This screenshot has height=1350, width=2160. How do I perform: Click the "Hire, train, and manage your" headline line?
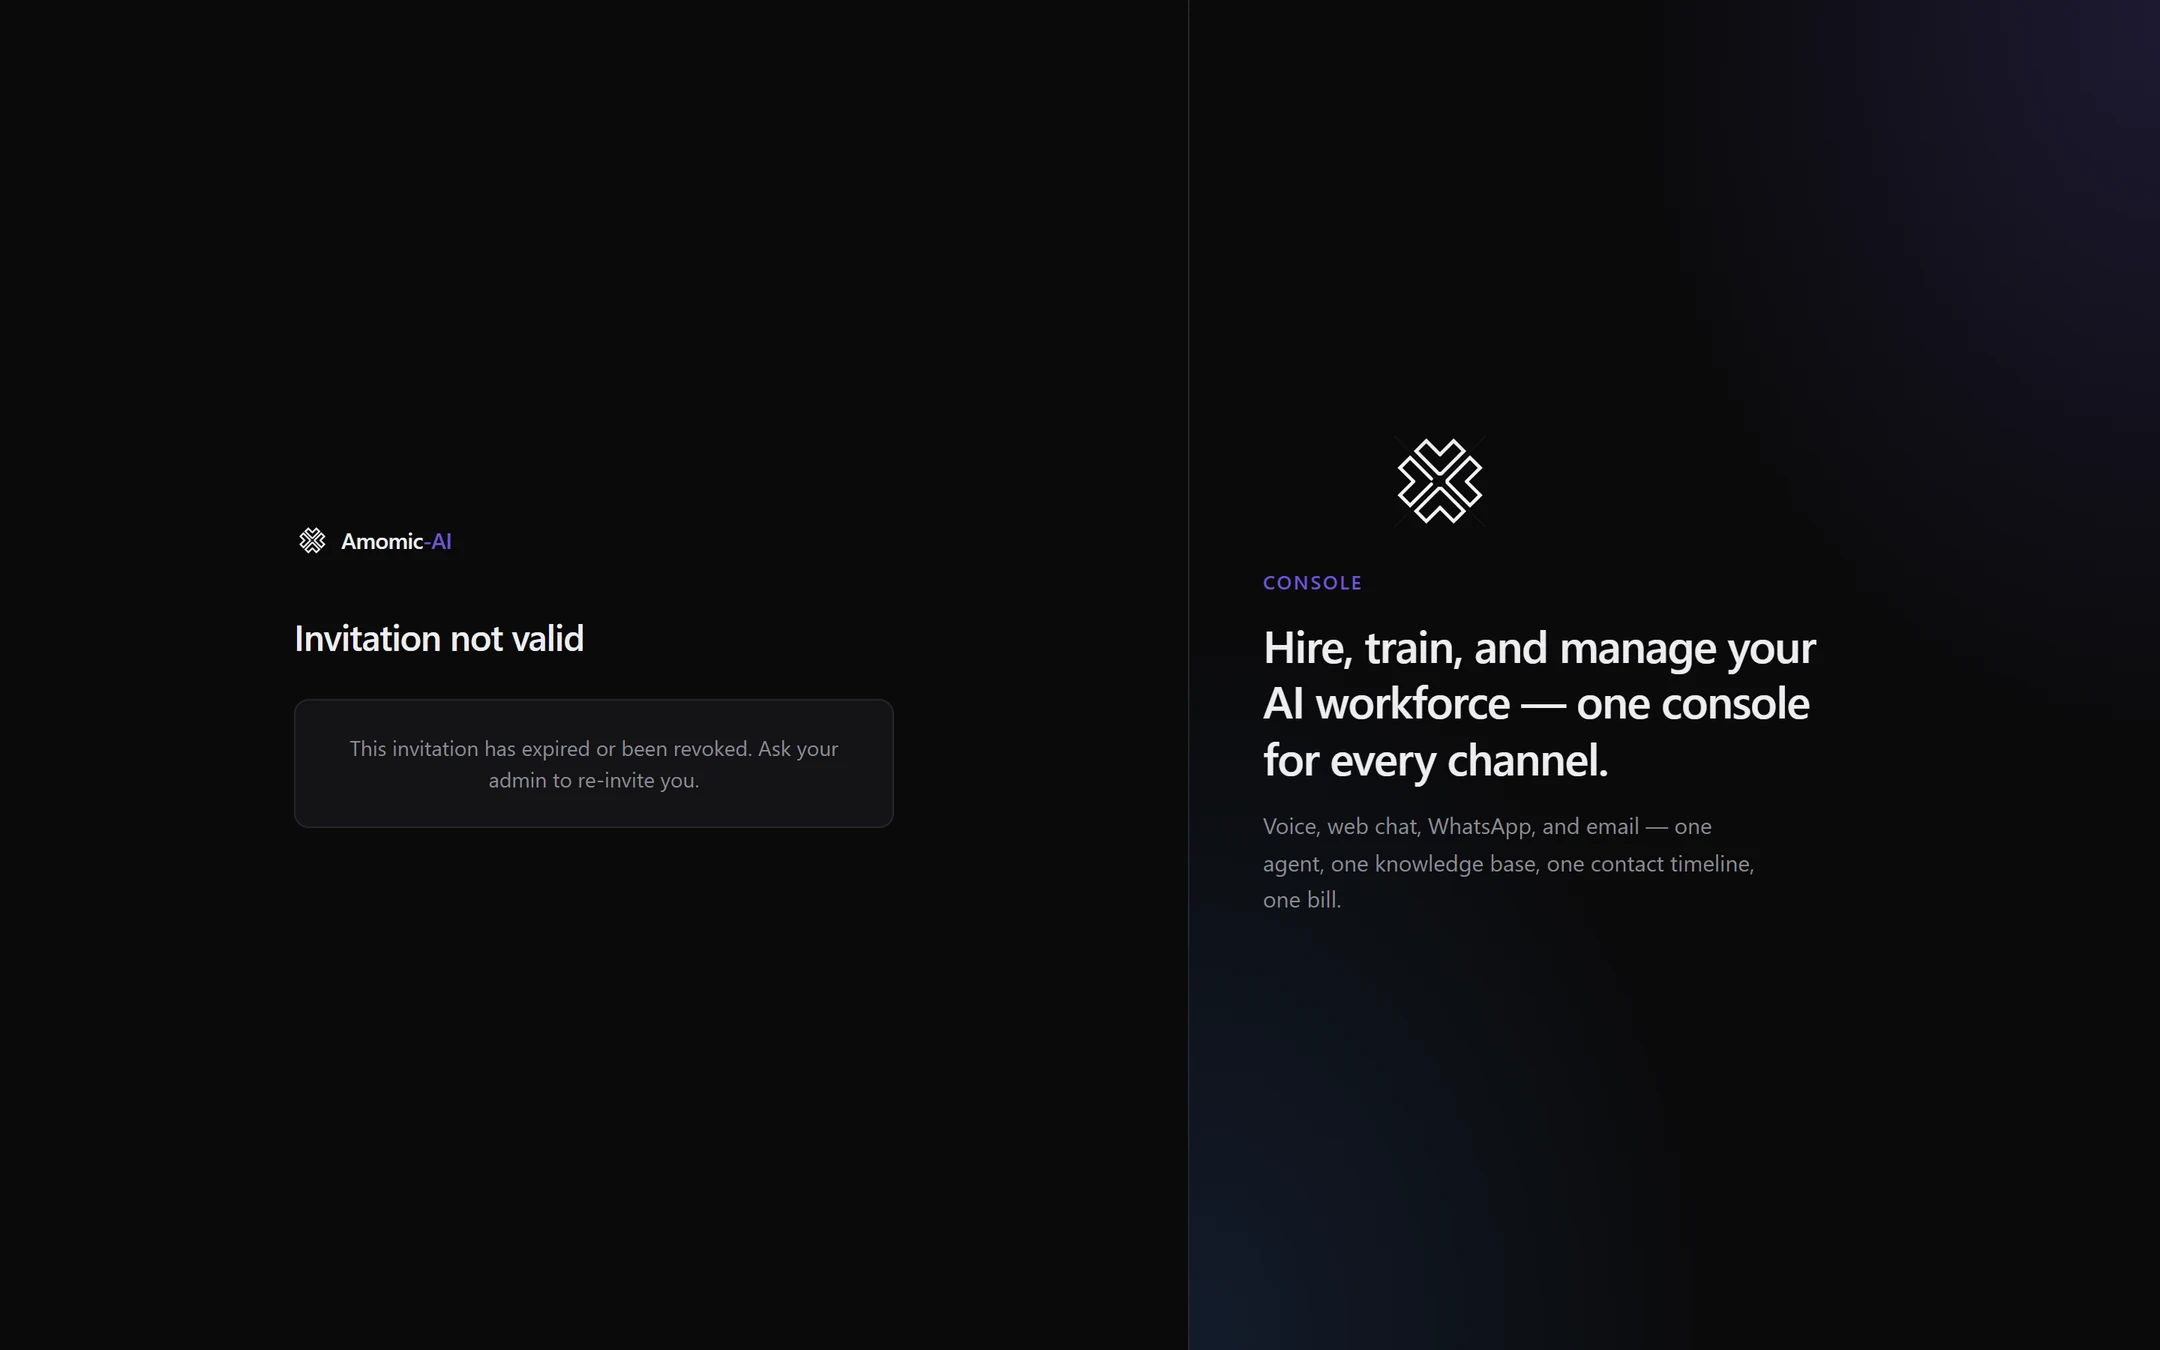[x=1539, y=648]
